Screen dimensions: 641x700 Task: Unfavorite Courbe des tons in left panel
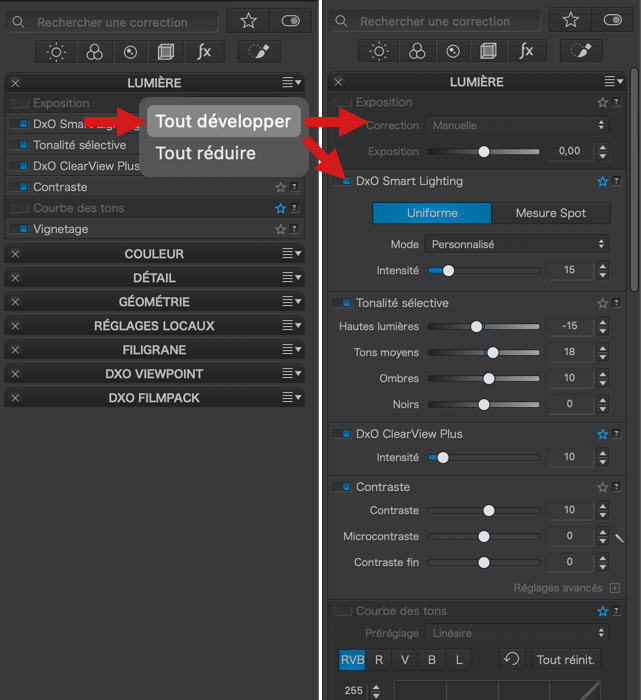pos(280,208)
